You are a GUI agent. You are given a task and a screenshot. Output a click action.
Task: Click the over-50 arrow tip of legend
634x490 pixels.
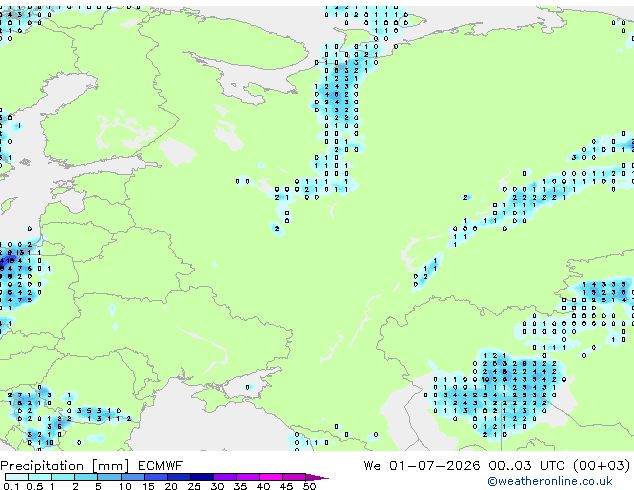pos(317,478)
